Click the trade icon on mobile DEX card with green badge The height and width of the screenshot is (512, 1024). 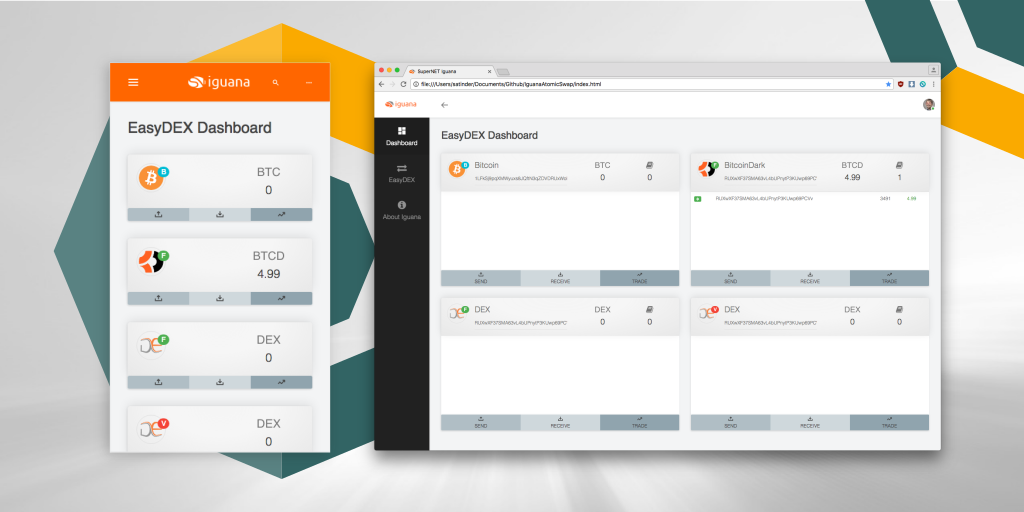point(281,382)
